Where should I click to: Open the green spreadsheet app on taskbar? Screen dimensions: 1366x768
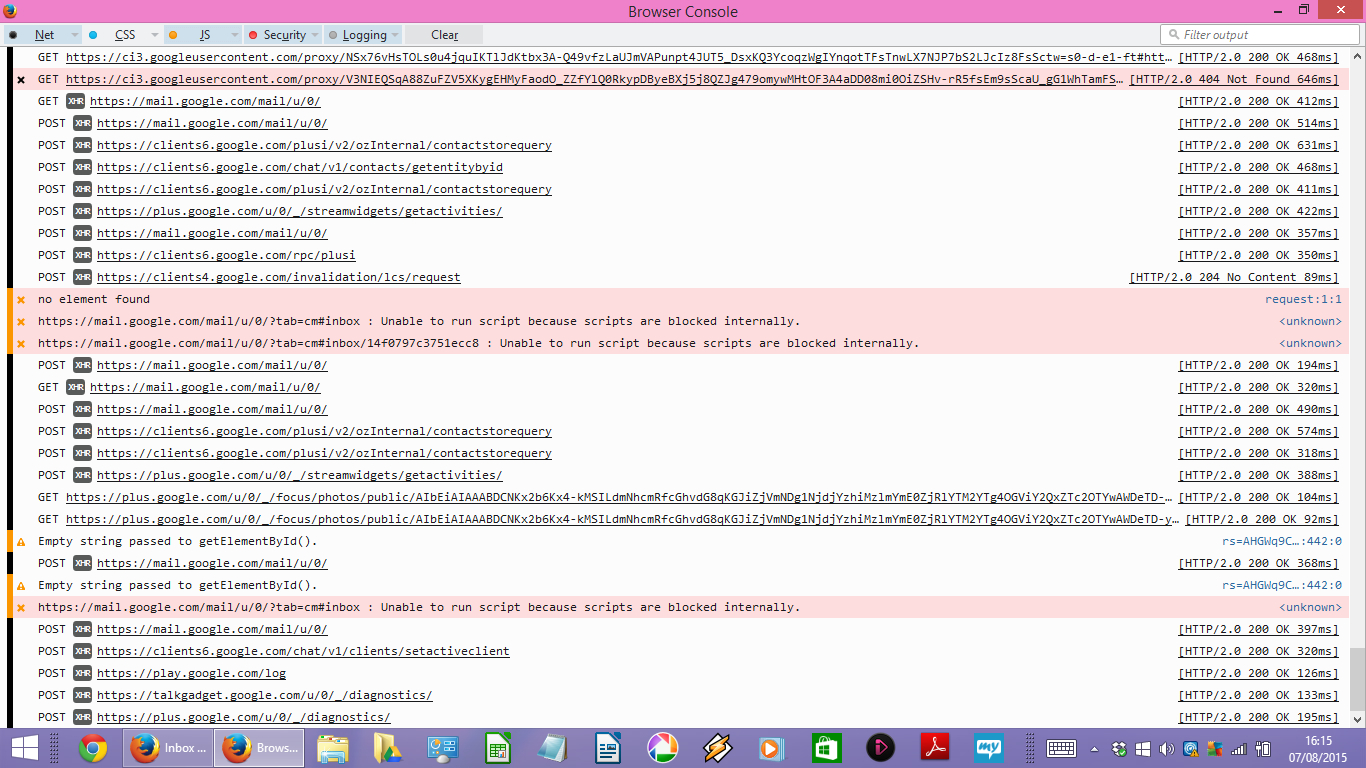click(x=498, y=748)
